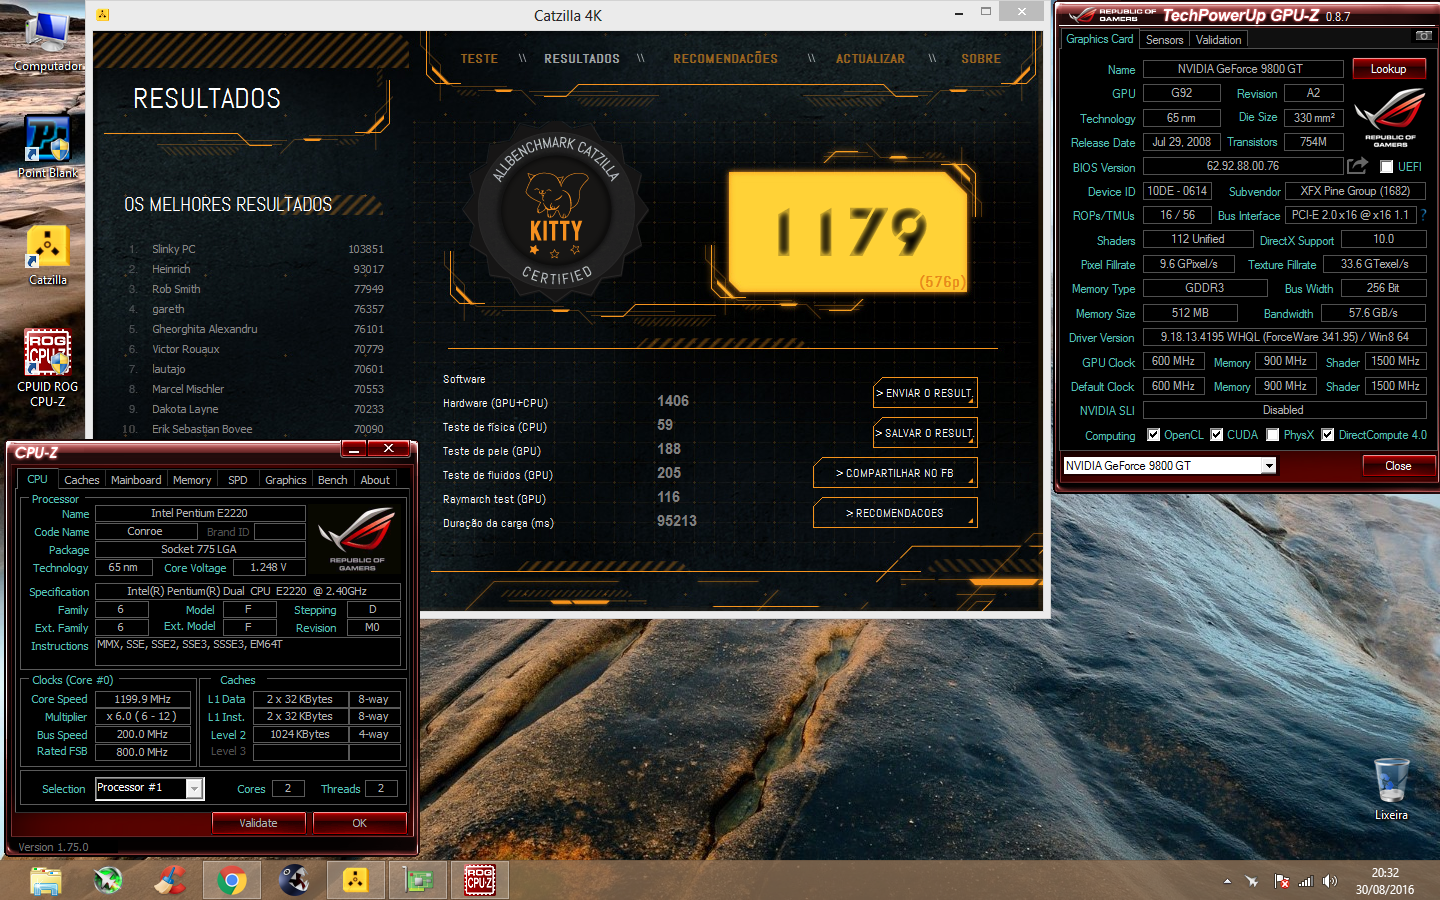Open the network signal tray icon
Viewport: 1440px width, 900px height.
point(1305,881)
